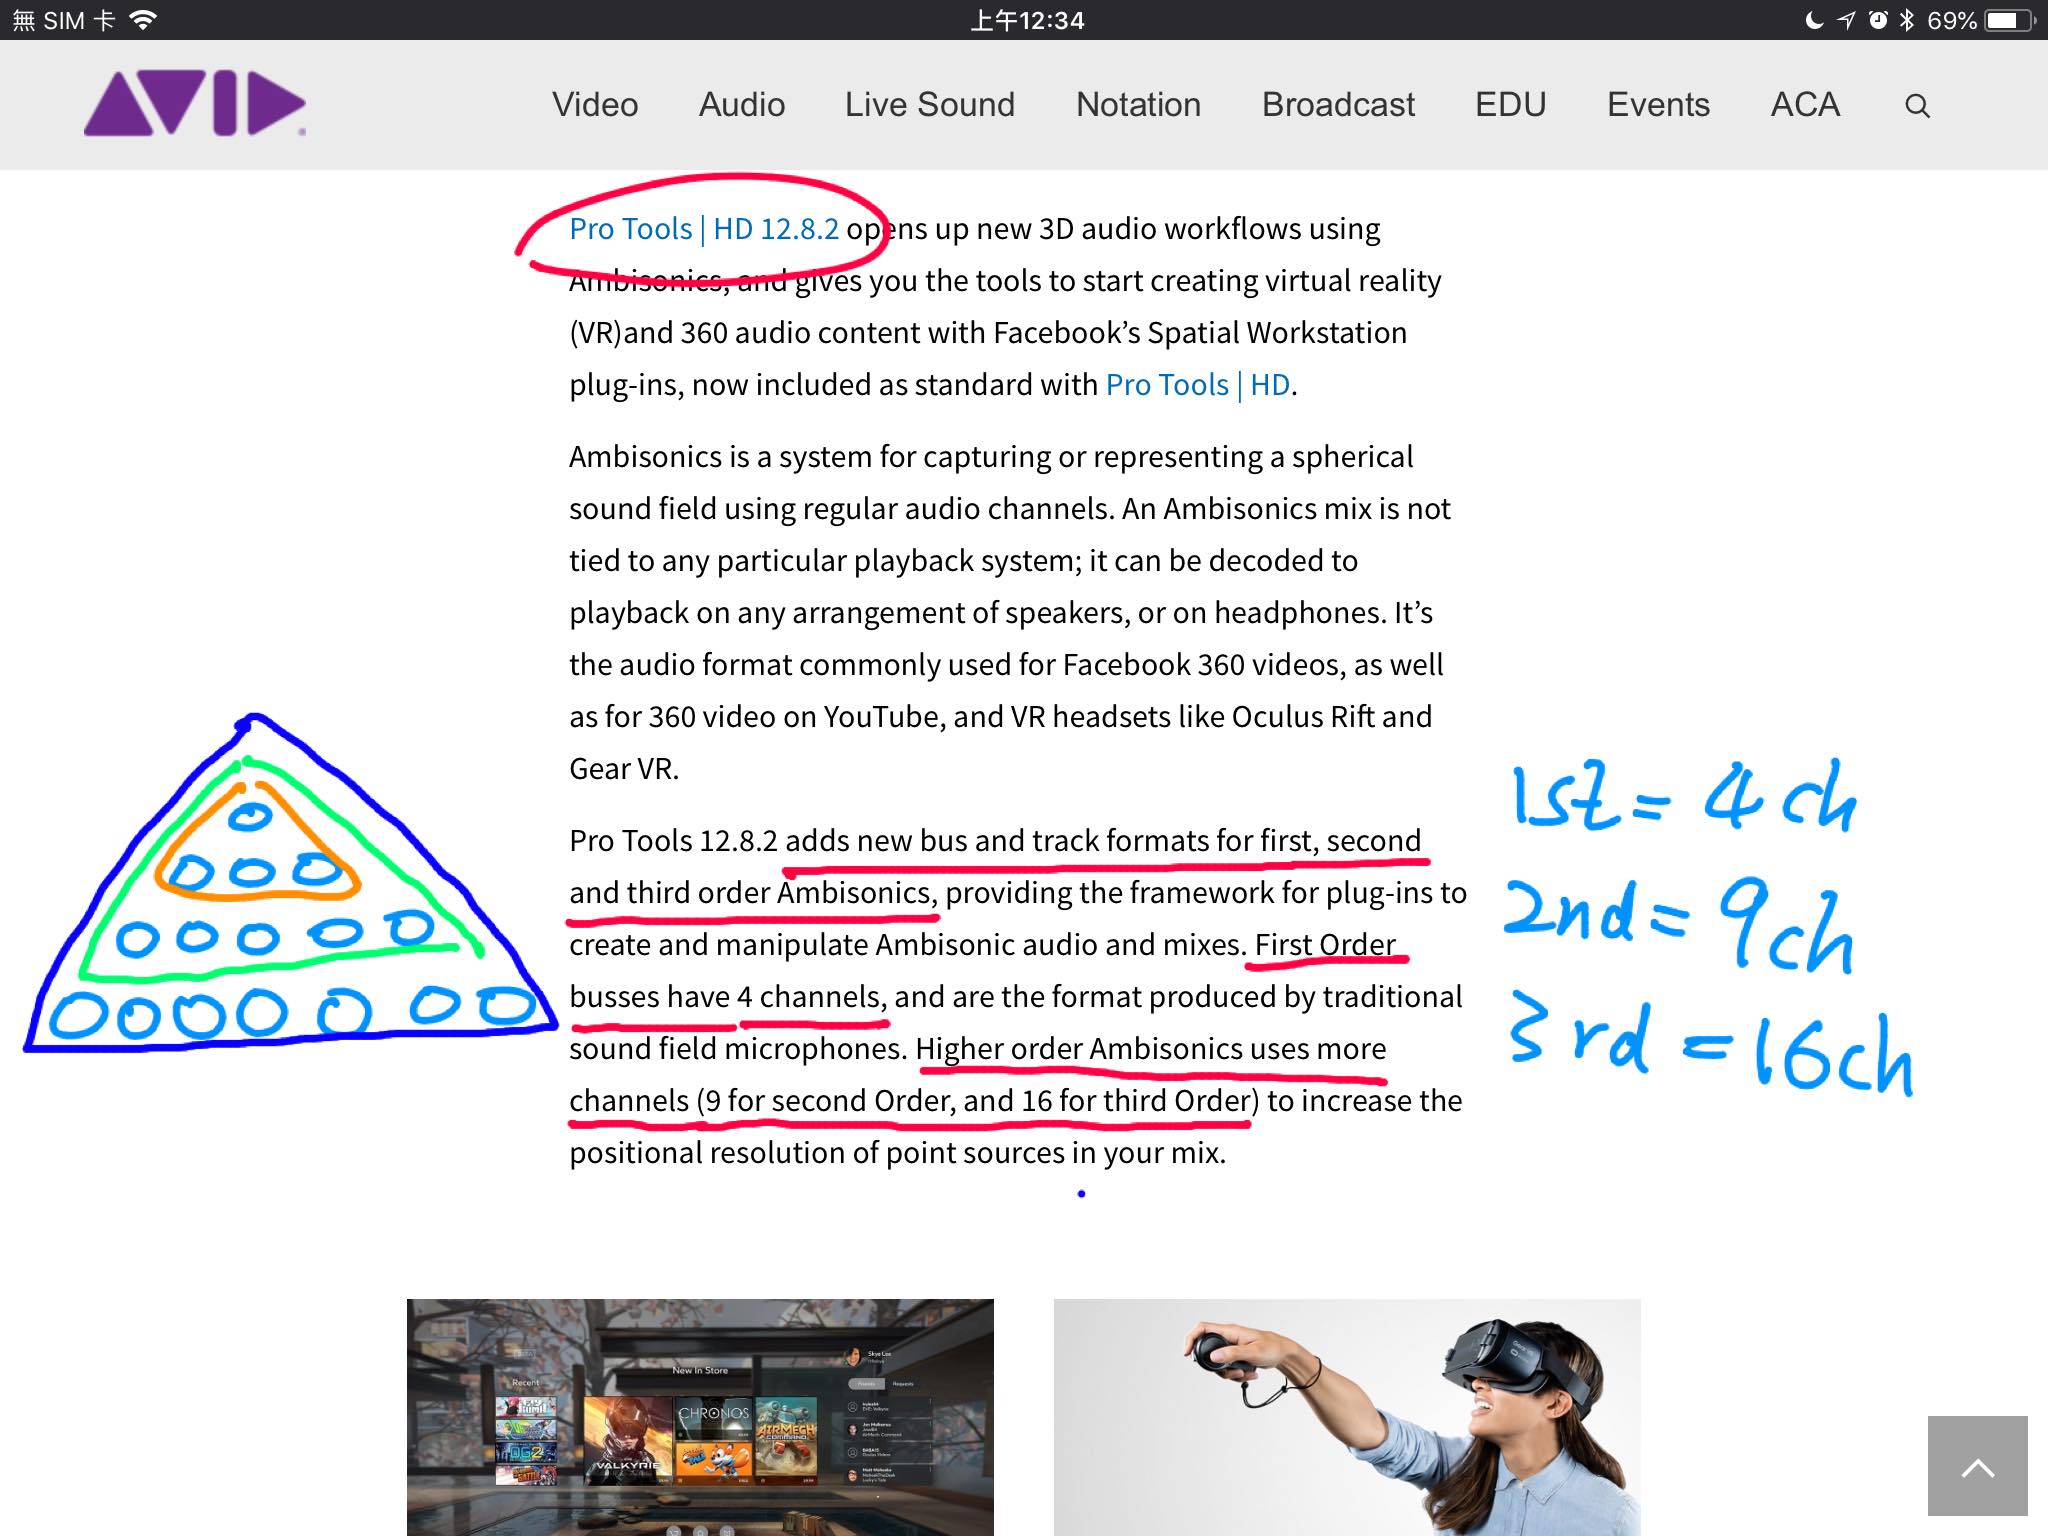Open the Audio menu
2048x1536 pixels.
(742, 104)
